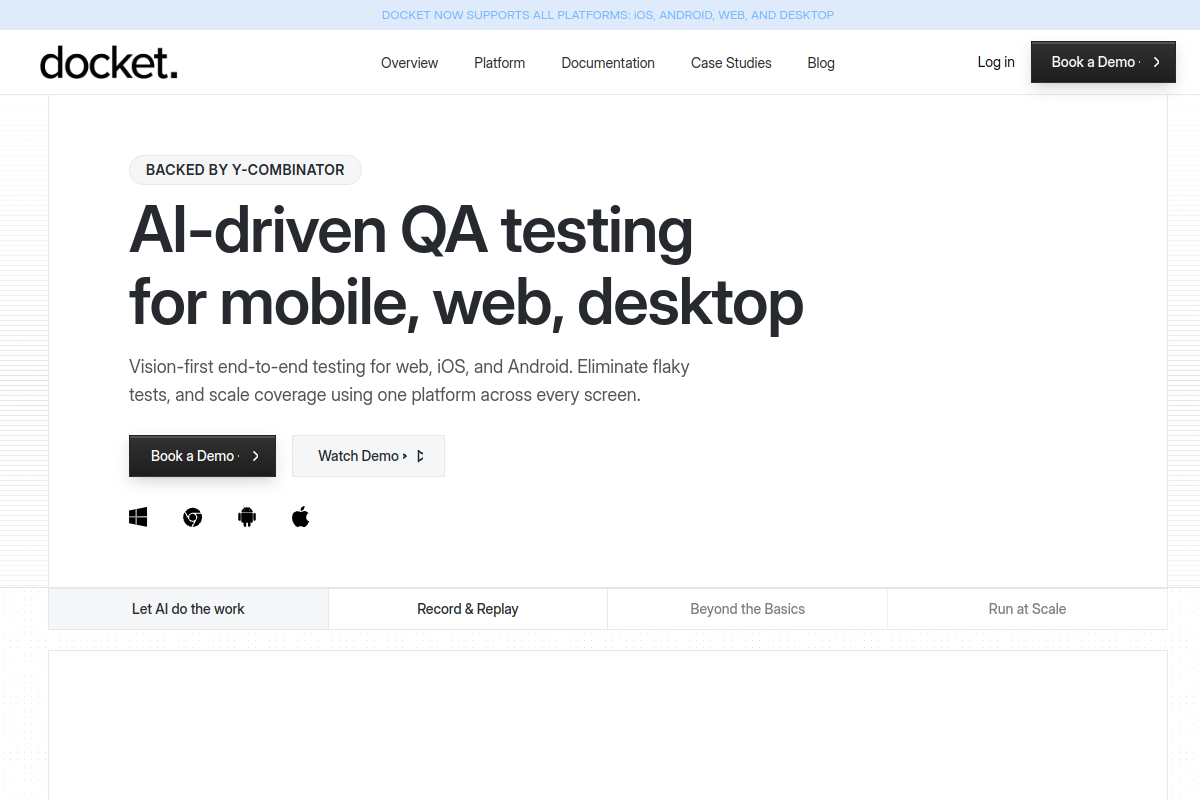Switch to Beyond the Basics tab
This screenshot has width=1200, height=800.
[x=747, y=609]
